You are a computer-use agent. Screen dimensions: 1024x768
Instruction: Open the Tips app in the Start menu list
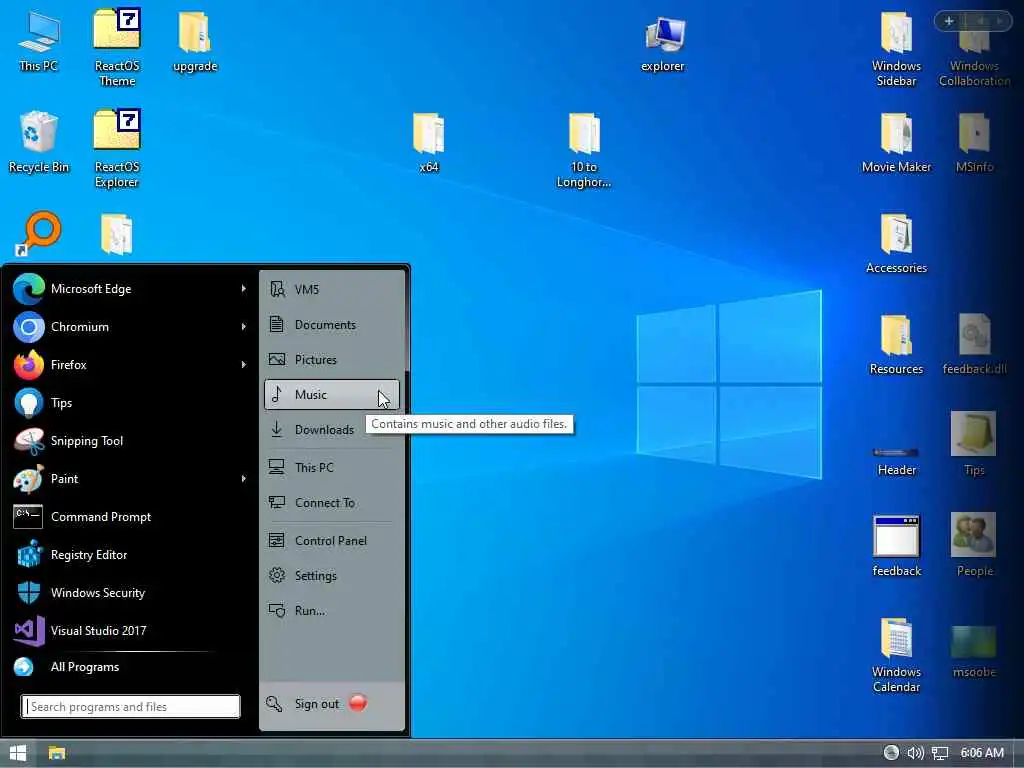coord(129,402)
